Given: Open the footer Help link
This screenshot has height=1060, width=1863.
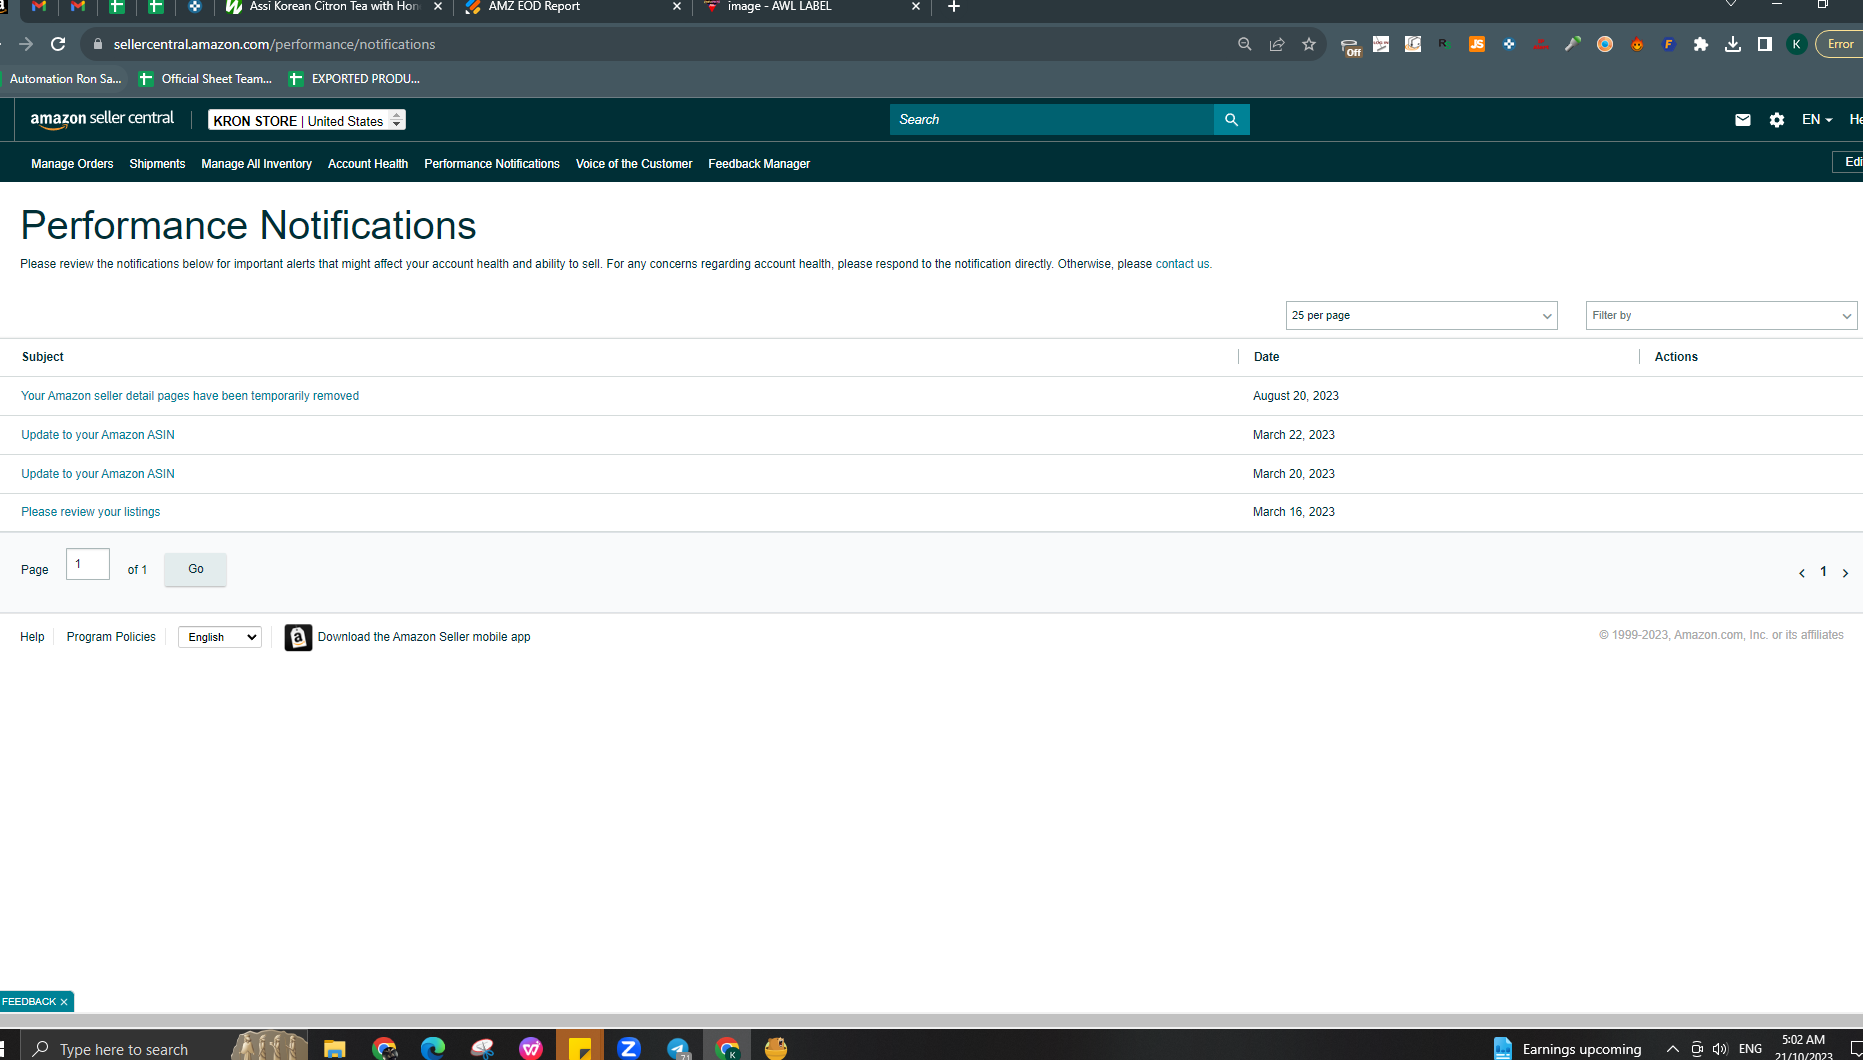Looking at the screenshot, I should tap(32, 637).
